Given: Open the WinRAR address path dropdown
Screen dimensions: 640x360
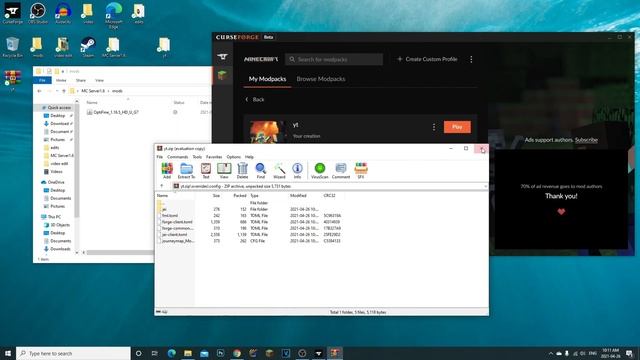Looking at the screenshot, I should [x=485, y=186].
